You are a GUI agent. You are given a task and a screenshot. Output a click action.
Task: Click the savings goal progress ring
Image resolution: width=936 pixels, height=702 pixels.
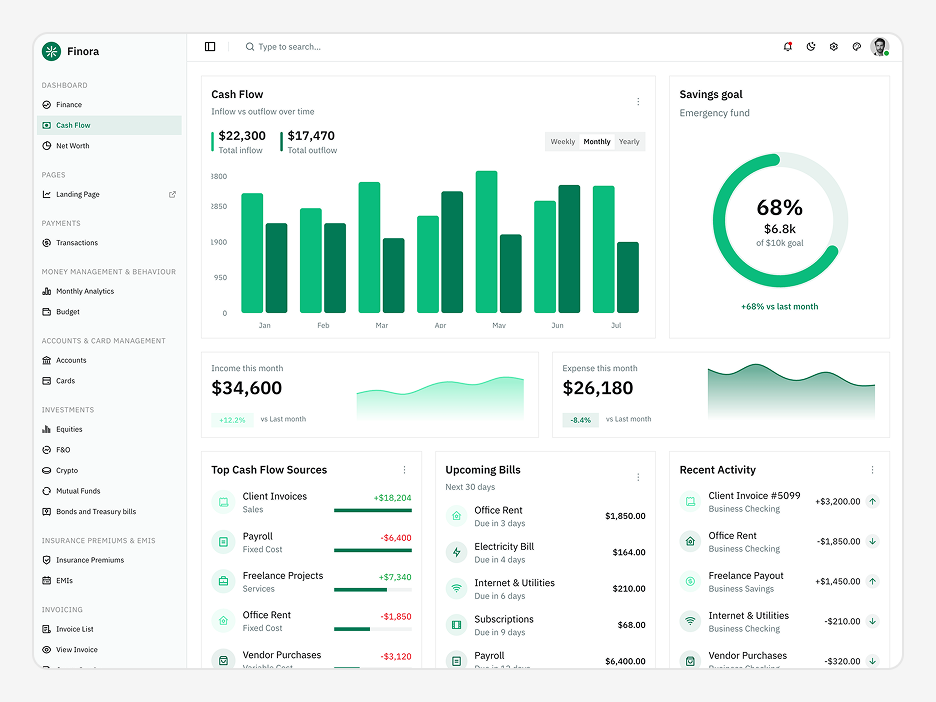click(780, 220)
